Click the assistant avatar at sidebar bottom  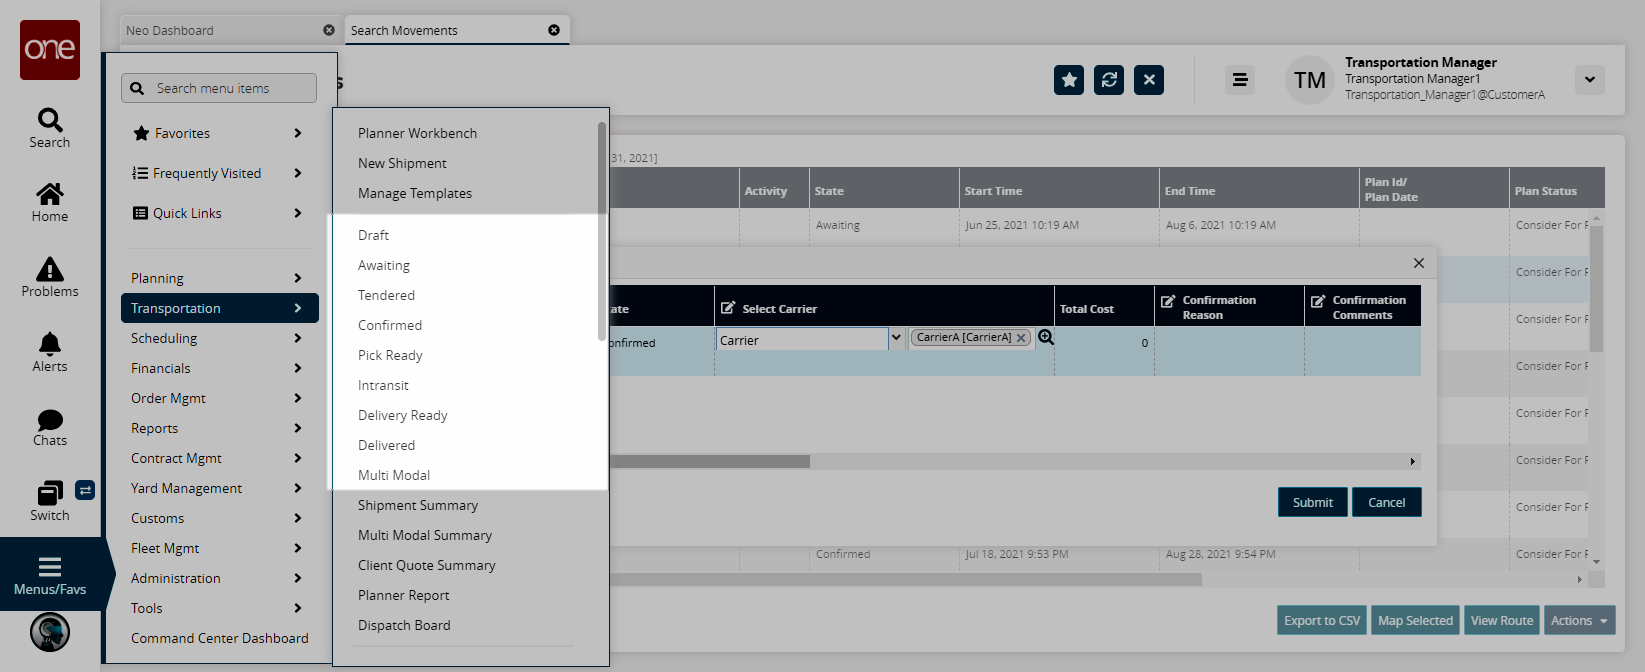coord(50,632)
